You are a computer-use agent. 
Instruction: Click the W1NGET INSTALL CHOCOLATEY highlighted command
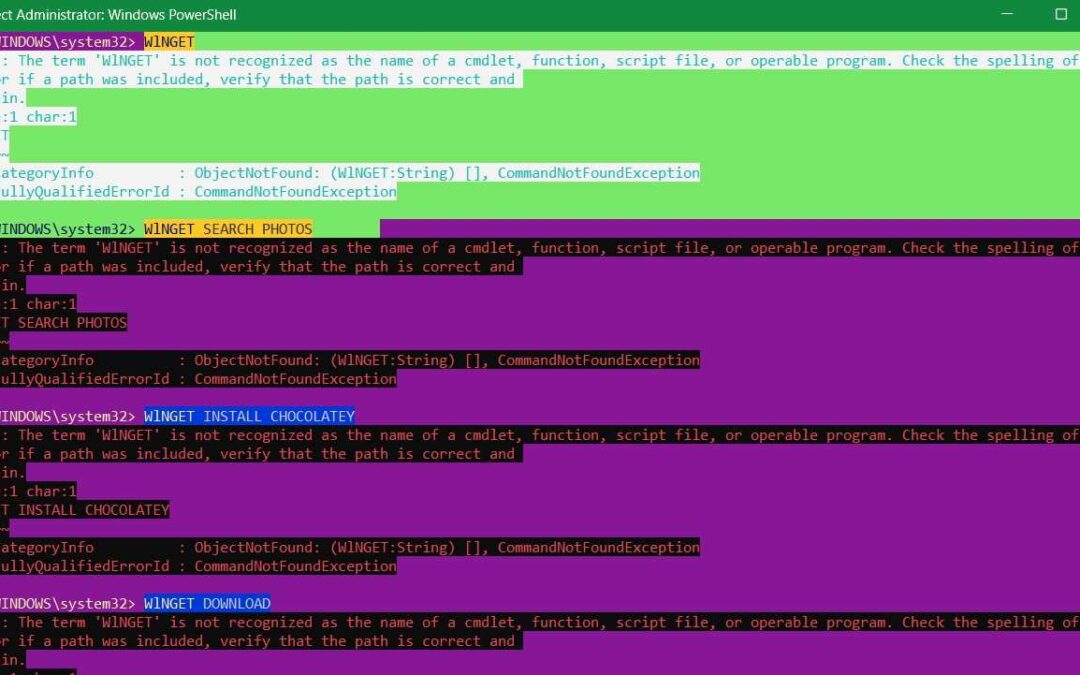(x=251, y=415)
